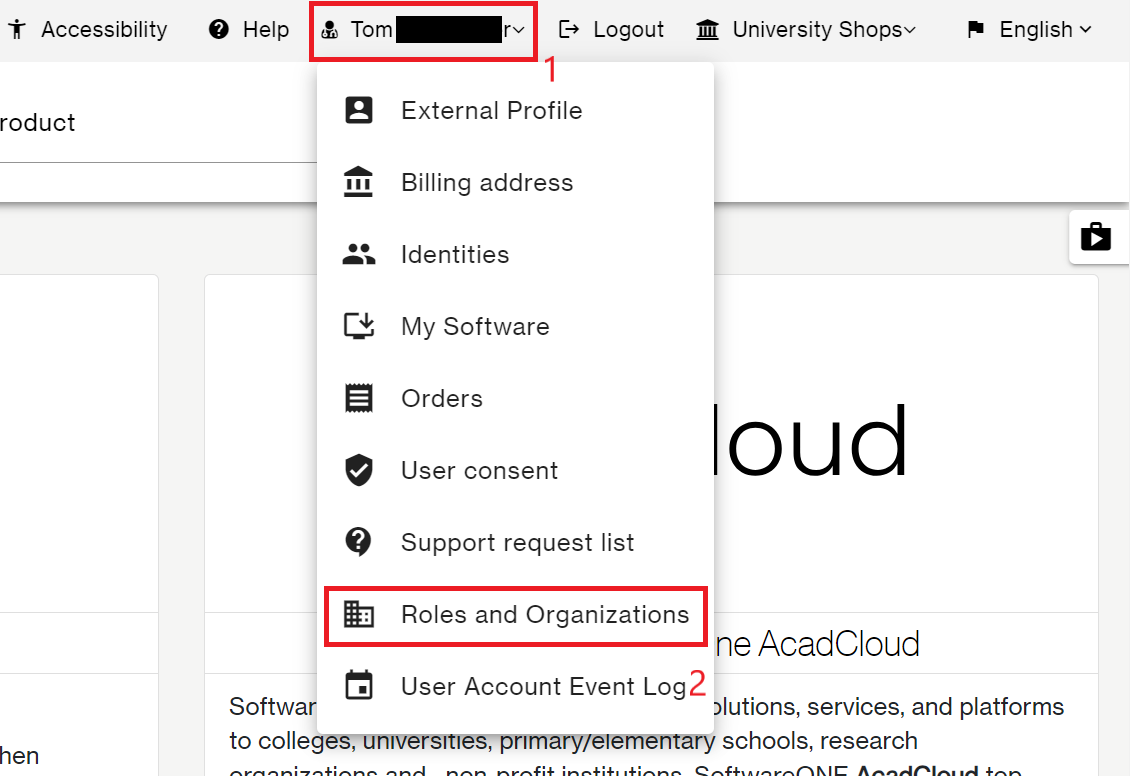Screen dimensions: 1130x776
Task: Open My Software from the user menu
Action: [475, 326]
